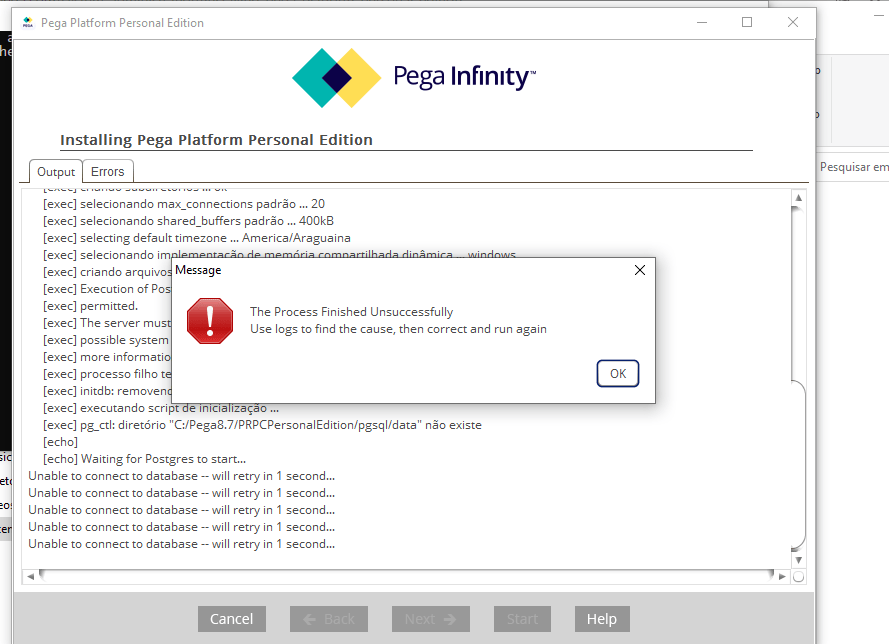Image resolution: width=889 pixels, height=644 pixels.
Task: Click the horizontal scroll-left arrow
Action: 31,577
